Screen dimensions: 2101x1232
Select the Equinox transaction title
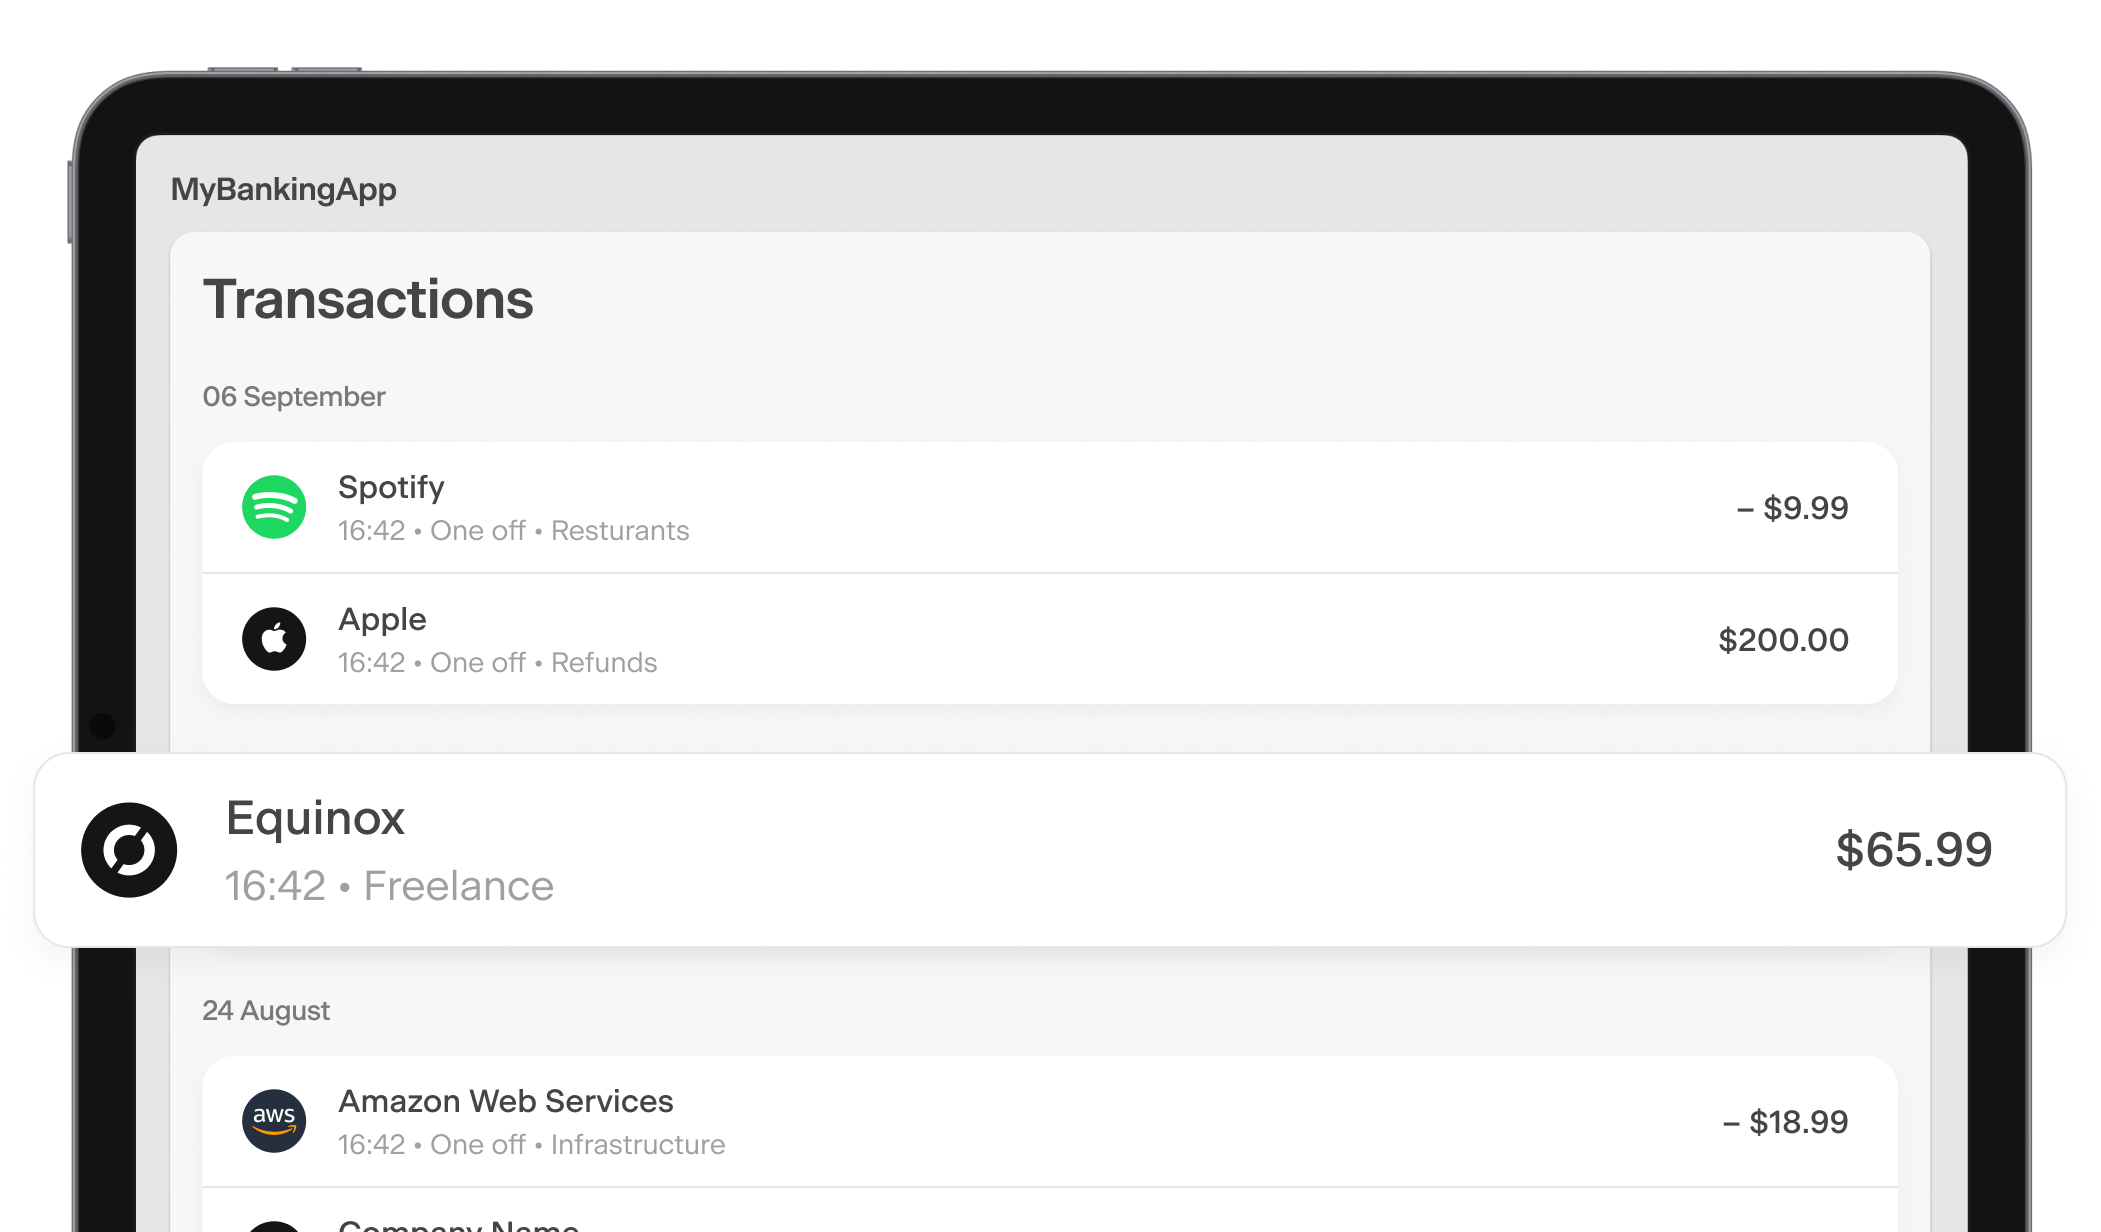click(315, 819)
